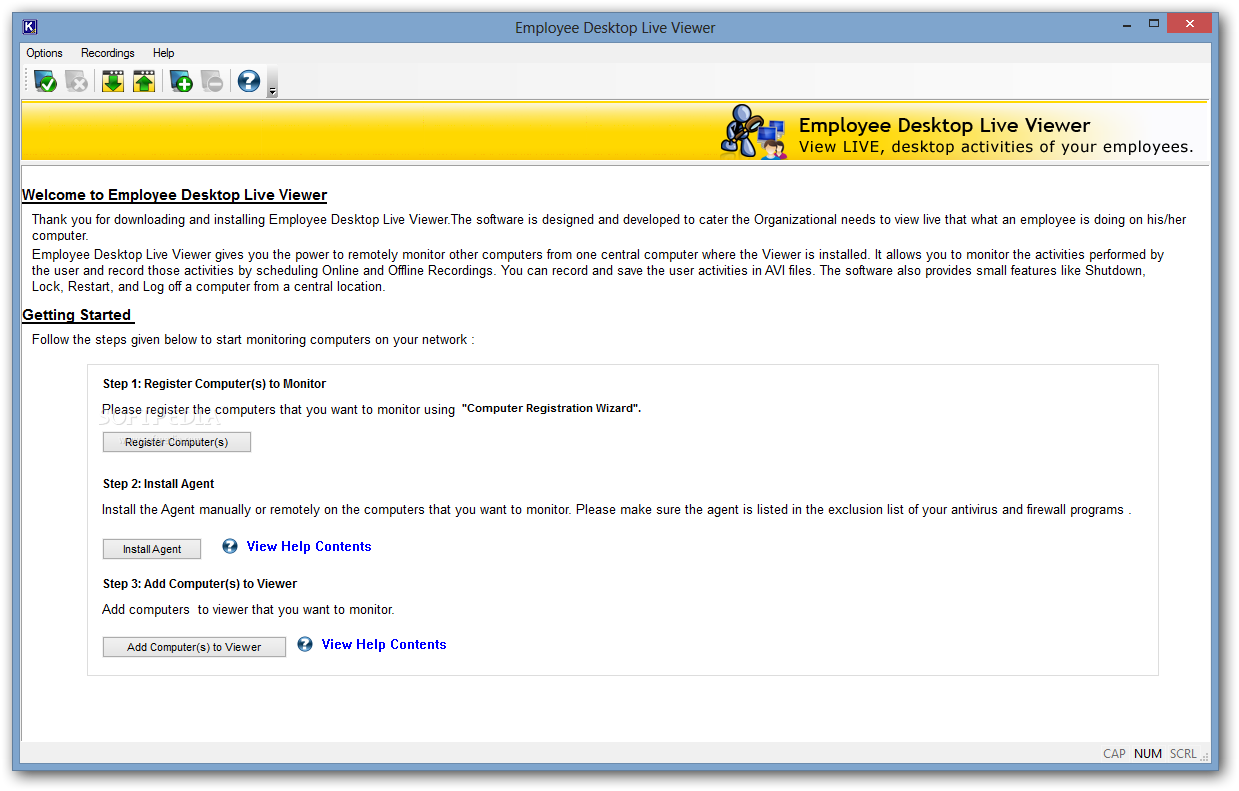
Task: Open View Help Contents link under Step 2
Action: 309,546
